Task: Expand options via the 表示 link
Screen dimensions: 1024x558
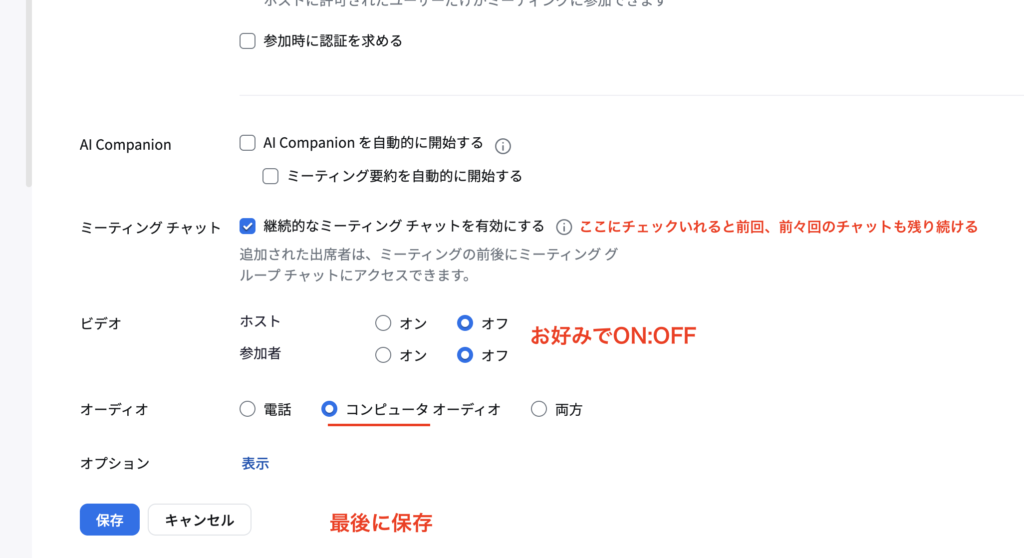Action: (255, 463)
